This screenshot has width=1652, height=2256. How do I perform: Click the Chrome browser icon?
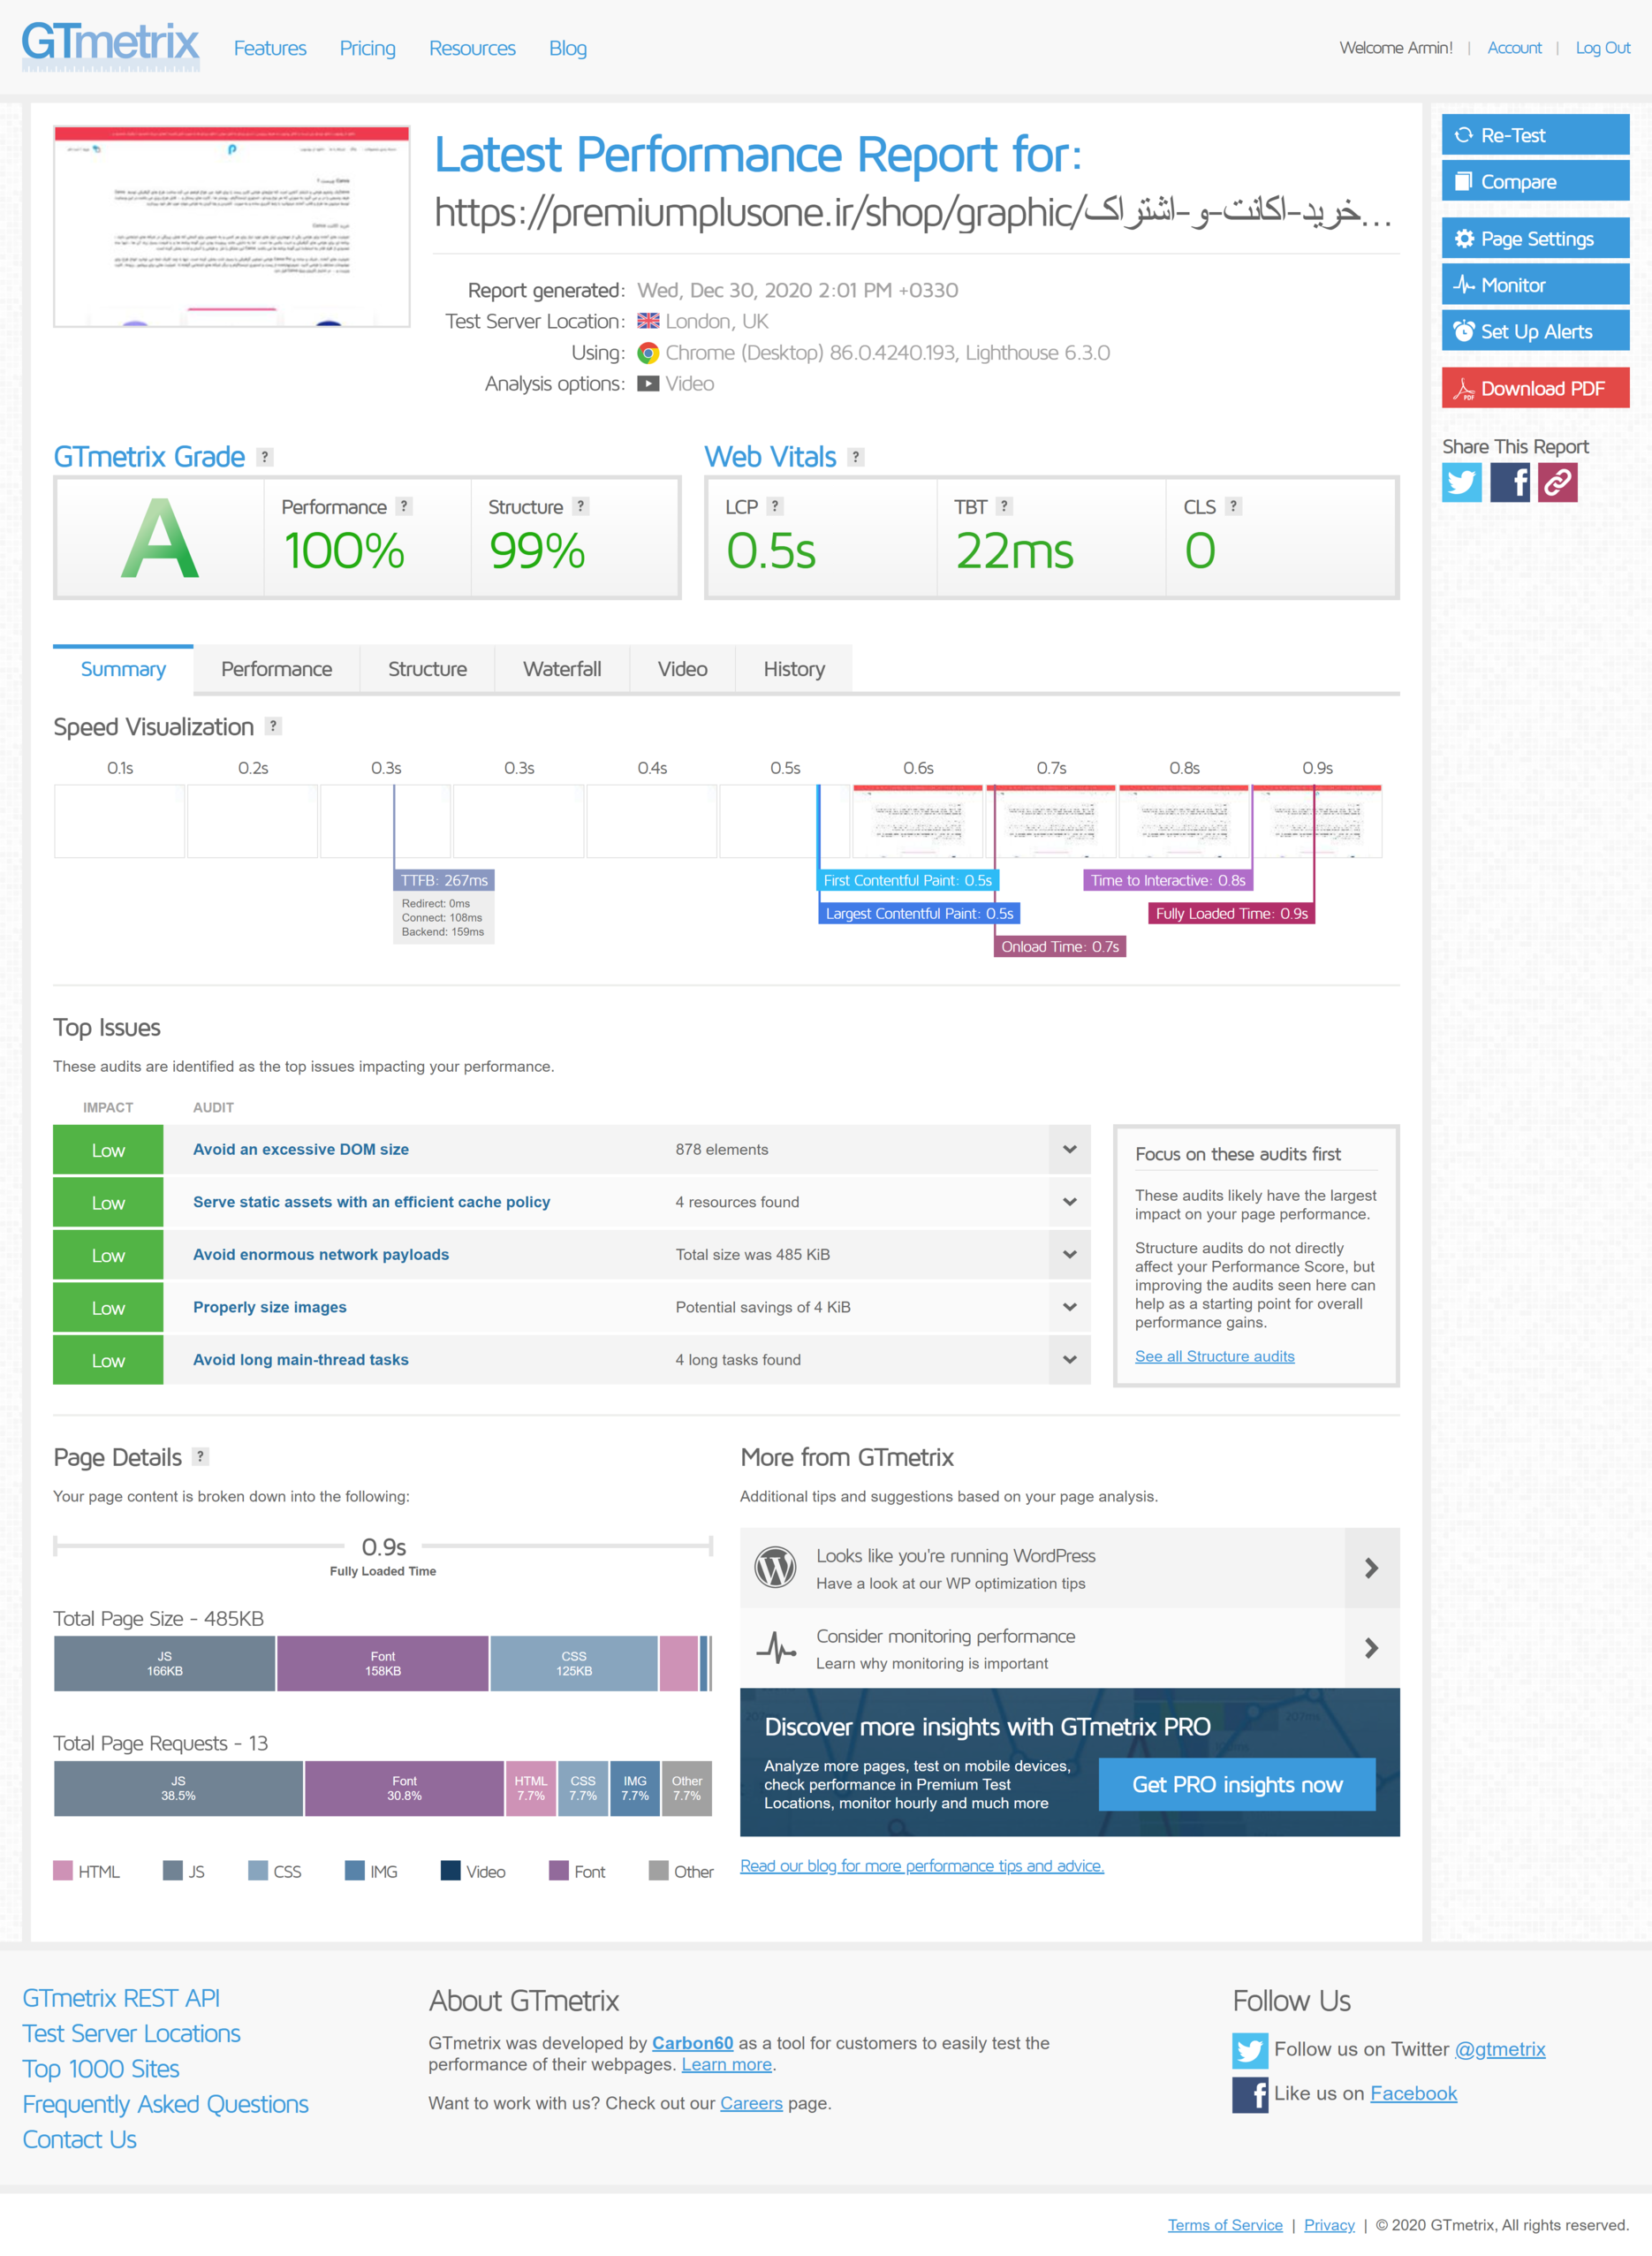(x=648, y=353)
